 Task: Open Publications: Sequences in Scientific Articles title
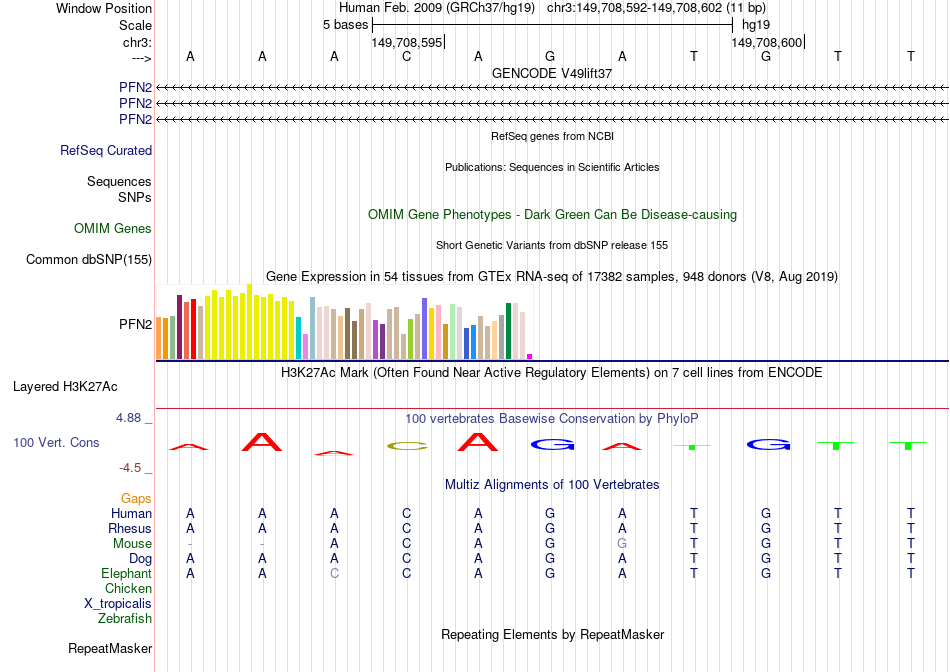[552, 167]
